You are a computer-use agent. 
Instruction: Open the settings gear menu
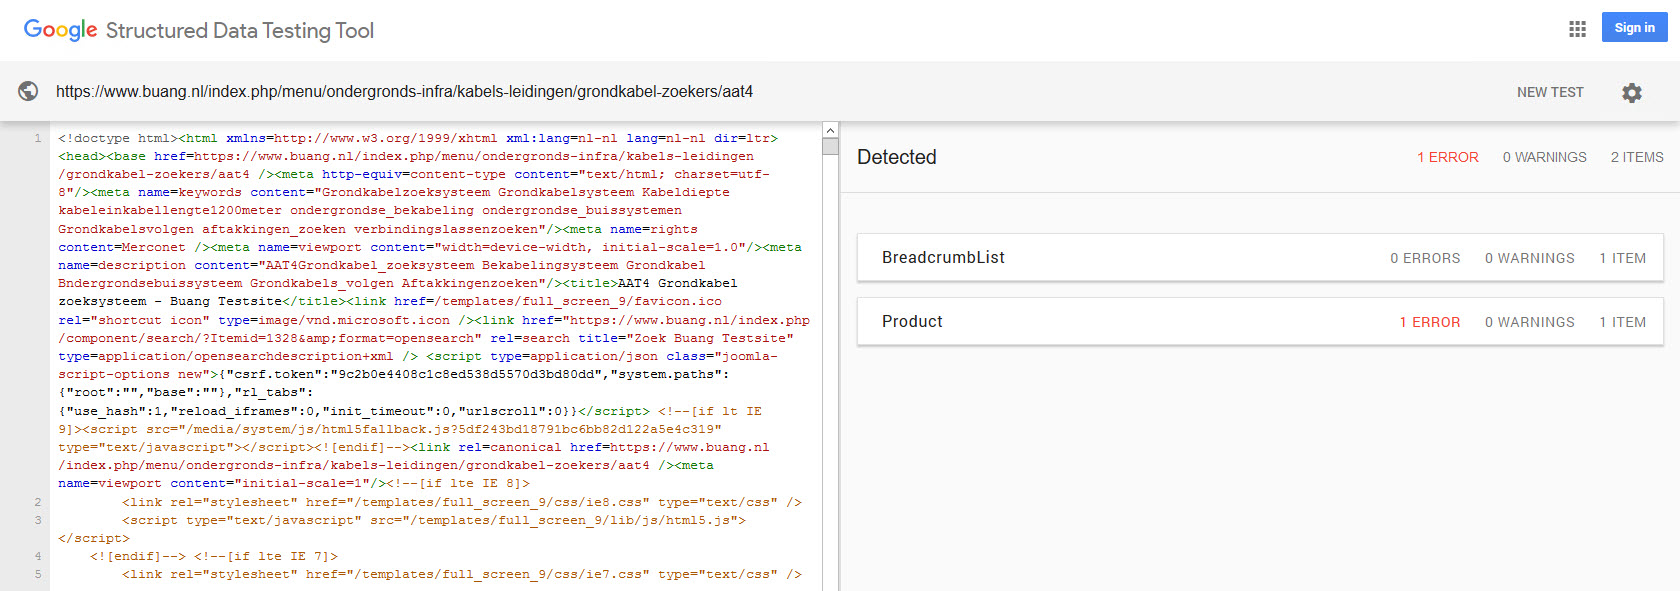click(1632, 93)
